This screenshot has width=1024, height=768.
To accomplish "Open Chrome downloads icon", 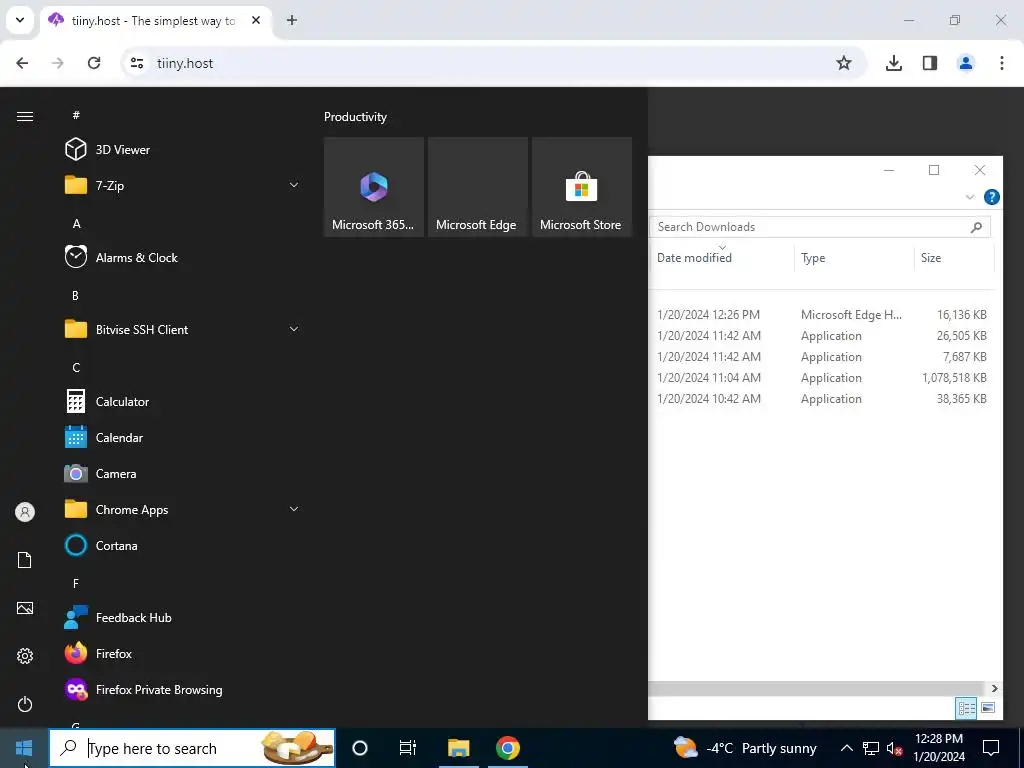I will point(893,63).
